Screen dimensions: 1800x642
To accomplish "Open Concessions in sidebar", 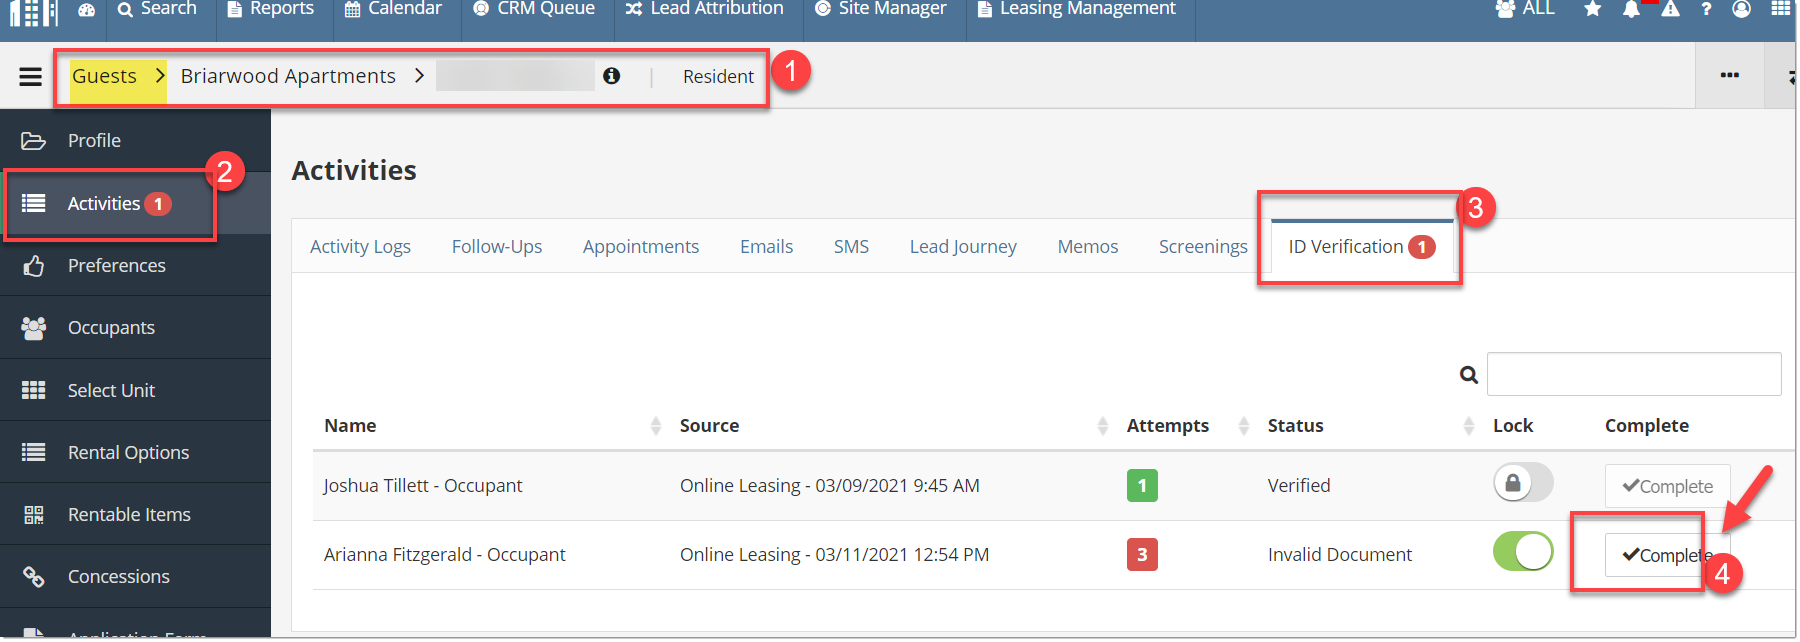I will click(135, 576).
